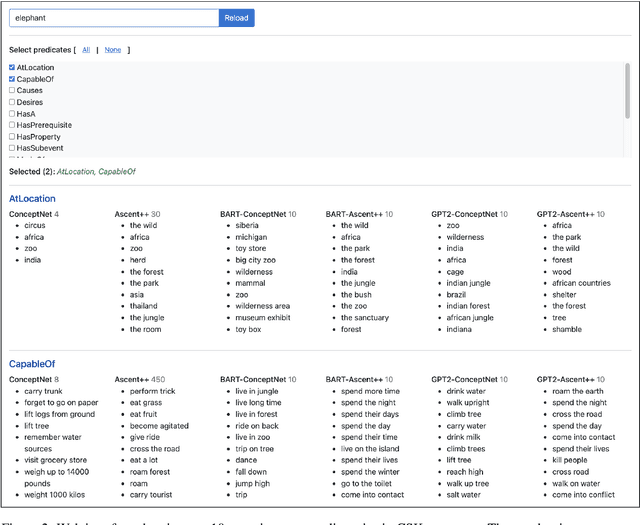Open the AtLocation section heading
The width and height of the screenshot is (640, 525).
(x=32, y=199)
